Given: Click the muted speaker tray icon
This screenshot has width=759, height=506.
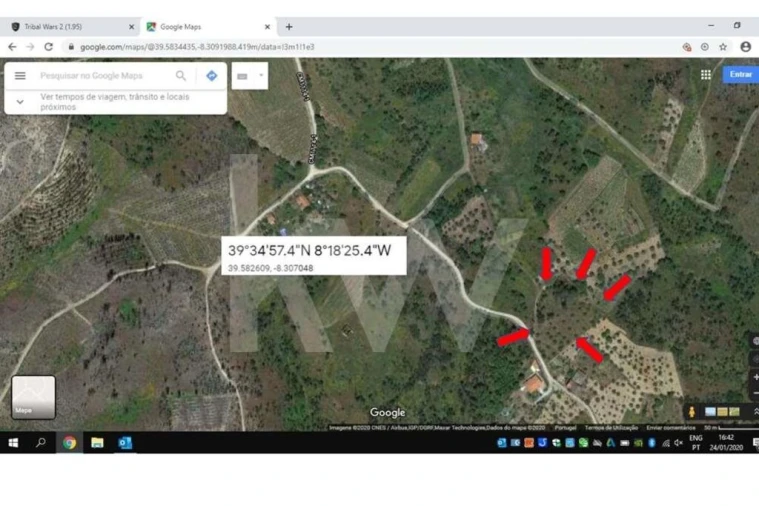Looking at the screenshot, I should coord(679,443).
